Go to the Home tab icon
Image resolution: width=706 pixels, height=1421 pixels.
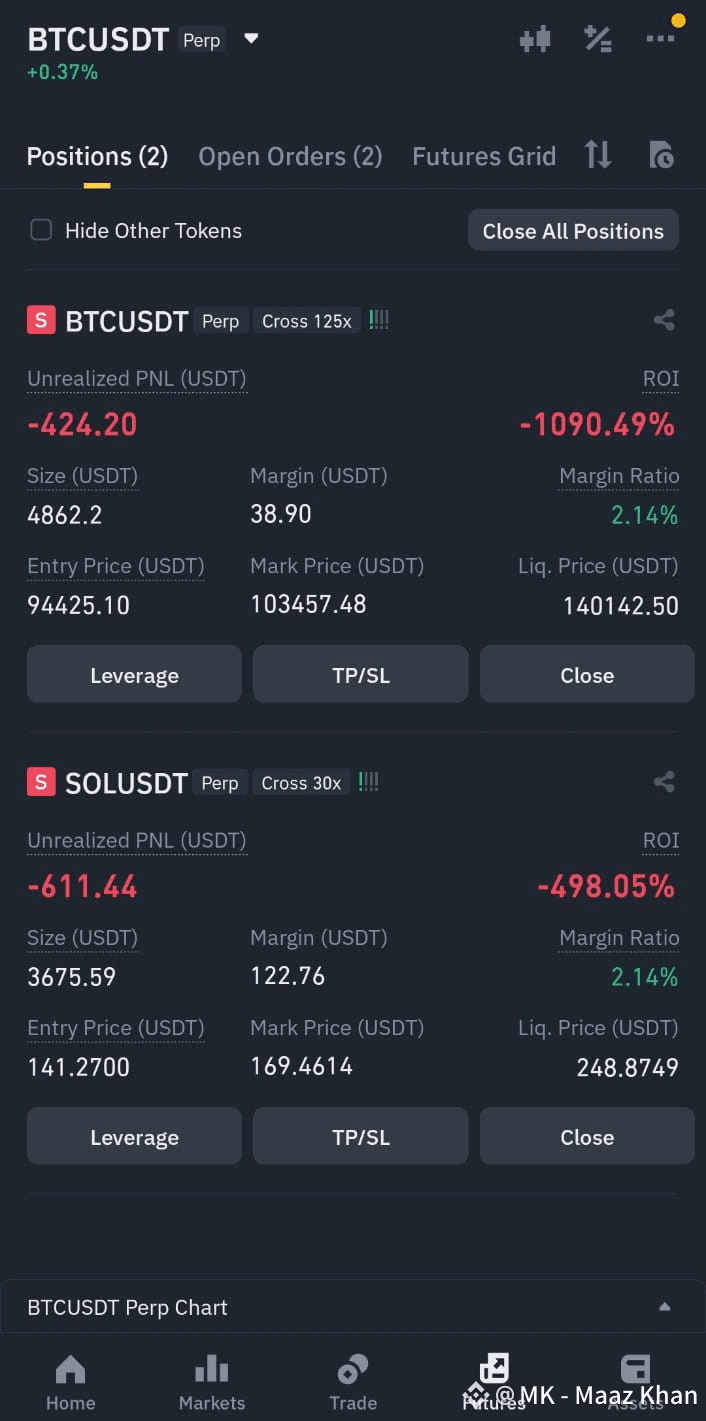coord(70,1370)
